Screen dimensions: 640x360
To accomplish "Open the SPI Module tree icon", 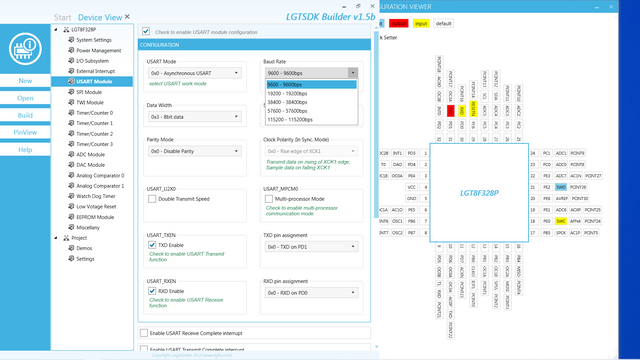I will pos(71,92).
